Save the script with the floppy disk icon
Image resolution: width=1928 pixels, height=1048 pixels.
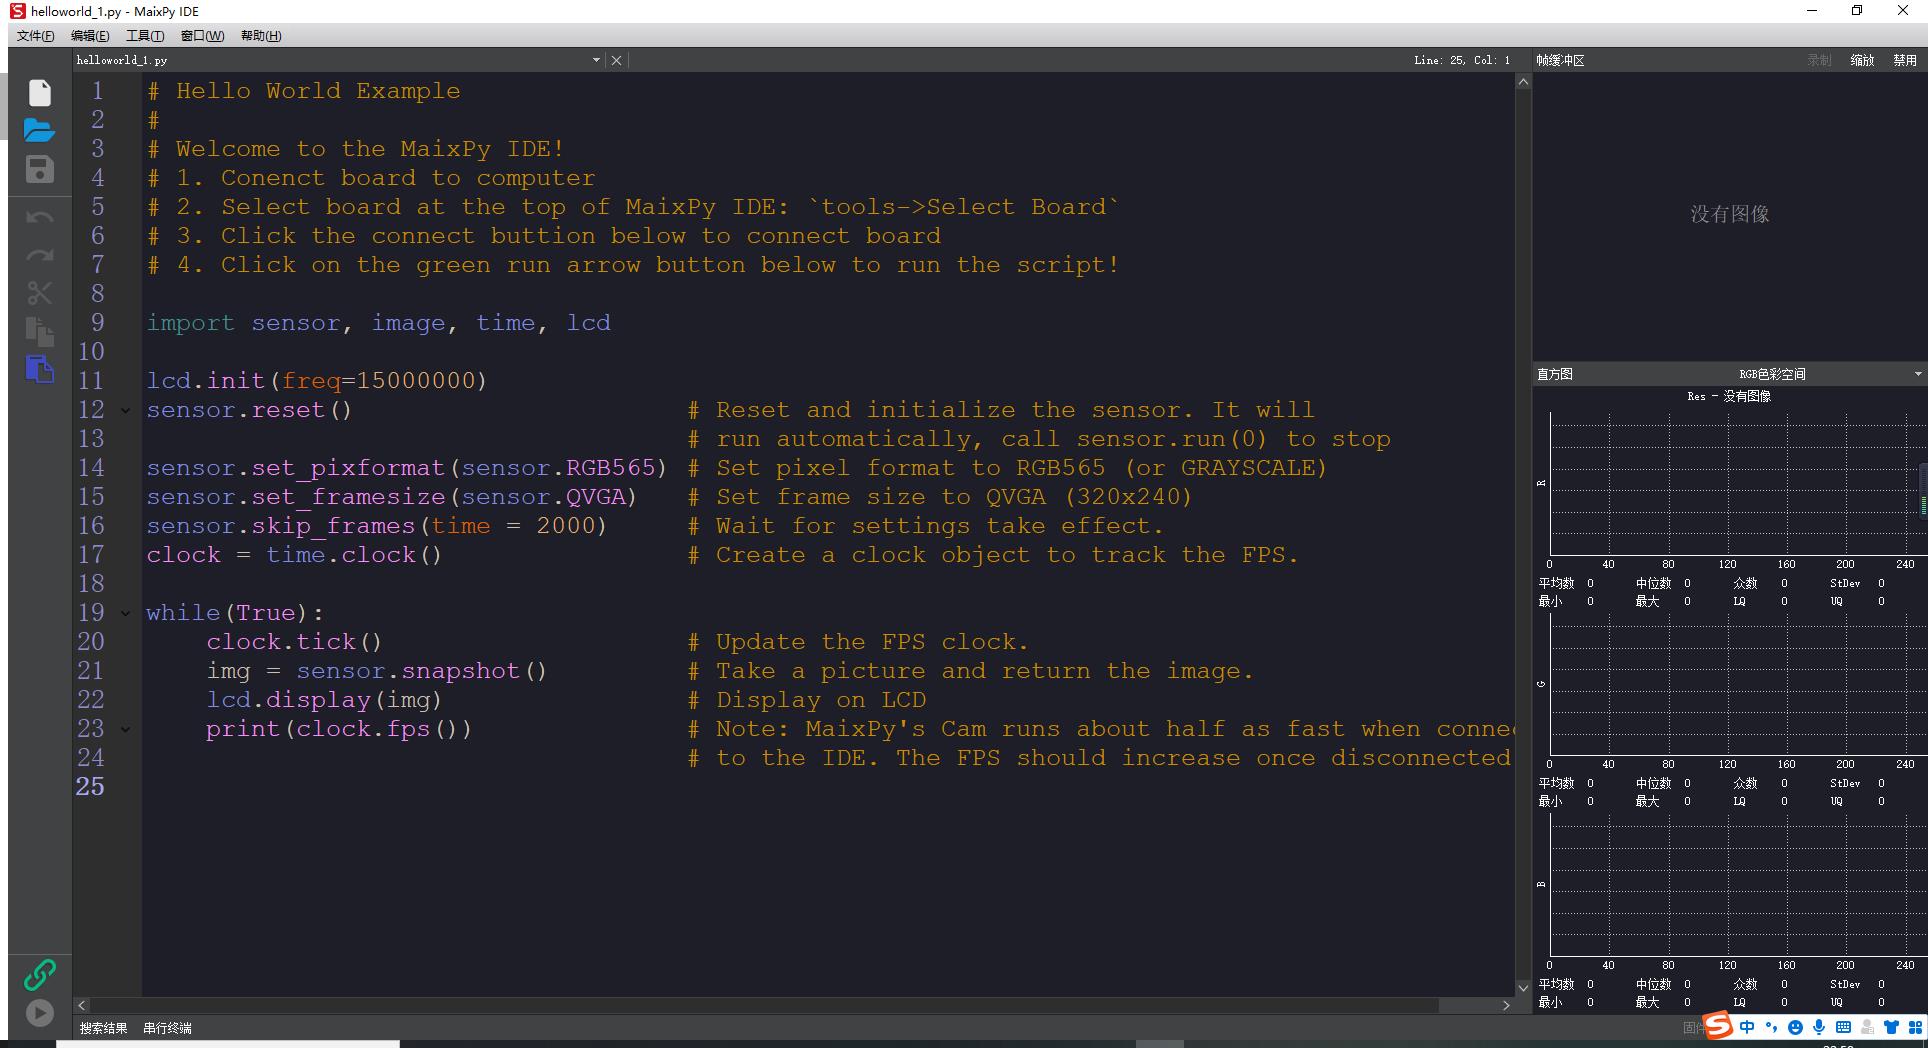click(40, 169)
